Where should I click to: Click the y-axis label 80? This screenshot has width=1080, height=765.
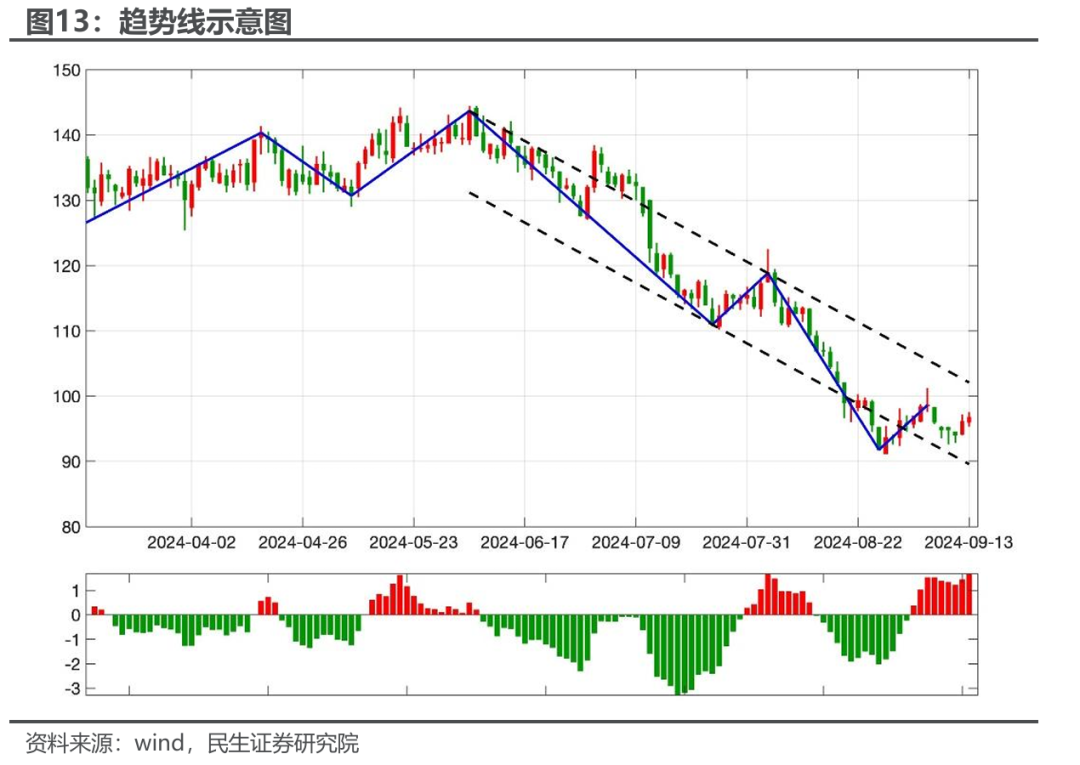71,527
